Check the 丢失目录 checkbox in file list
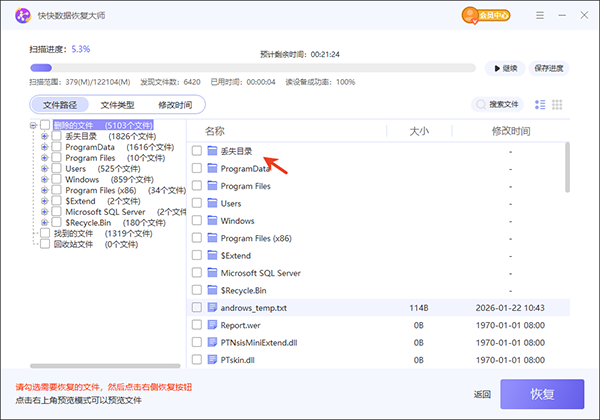The width and height of the screenshot is (600, 420). [197, 151]
